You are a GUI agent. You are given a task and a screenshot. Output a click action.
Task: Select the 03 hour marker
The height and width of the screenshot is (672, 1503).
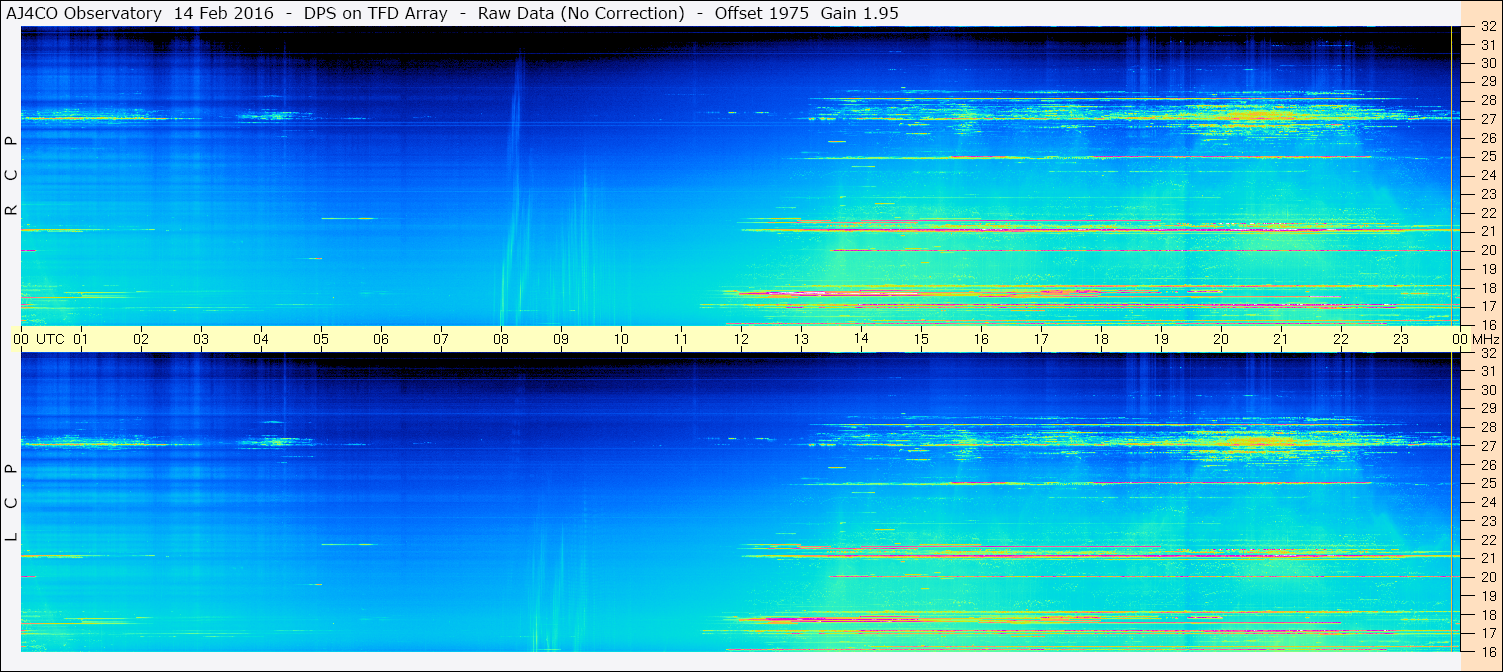[201, 339]
